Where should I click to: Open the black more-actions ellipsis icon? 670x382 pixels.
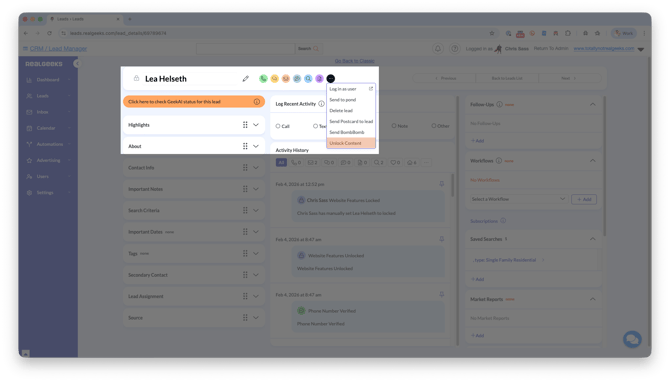[x=331, y=79]
